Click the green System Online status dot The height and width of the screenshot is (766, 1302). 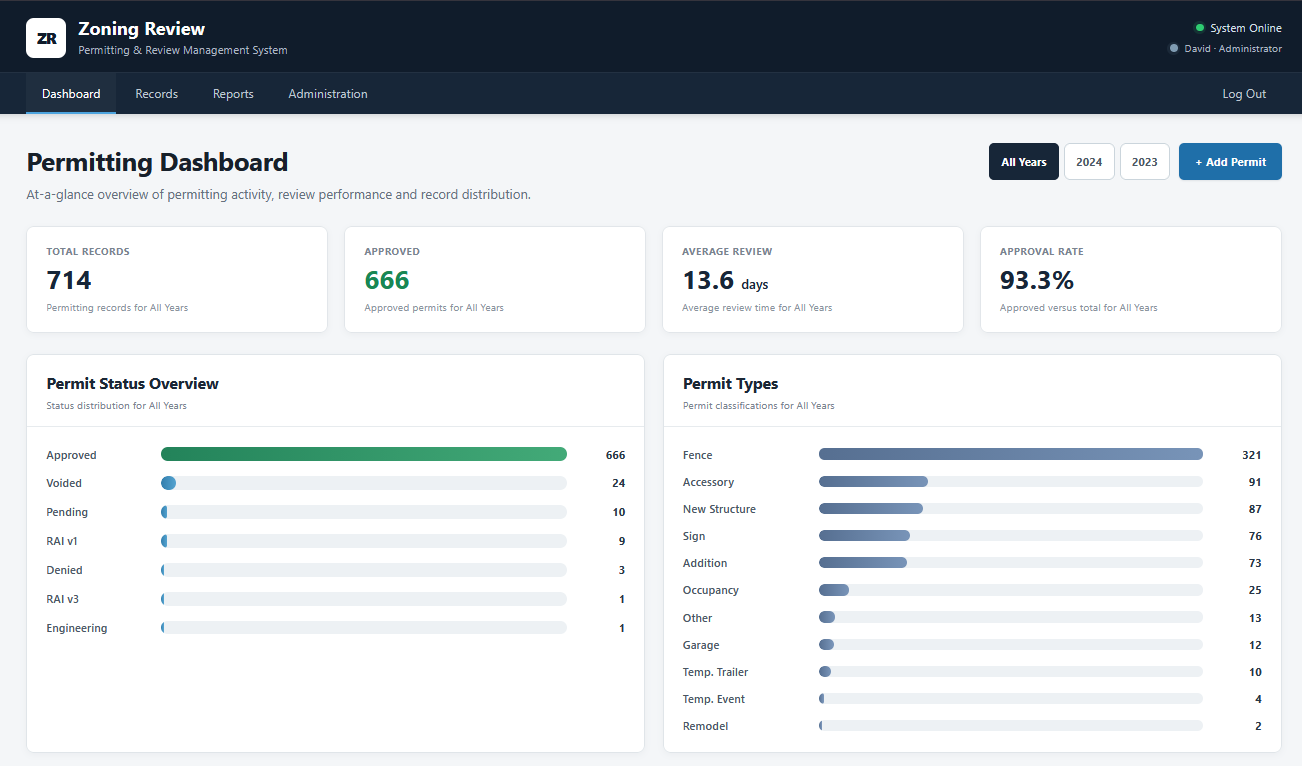pos(1199,28)
